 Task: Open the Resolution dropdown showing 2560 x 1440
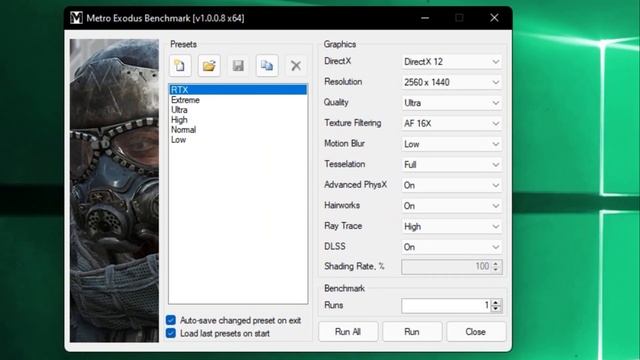tap(452, 82)
